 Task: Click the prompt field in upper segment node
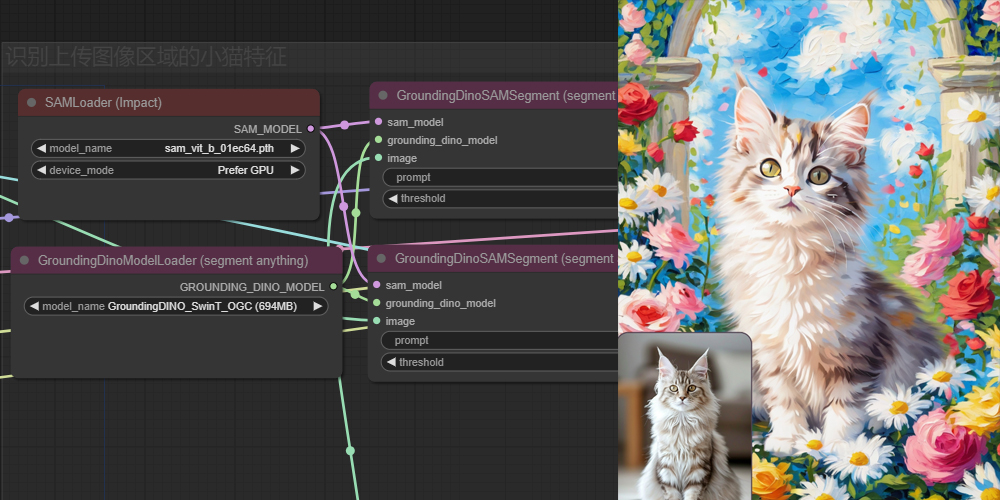(x=500, y=177)
